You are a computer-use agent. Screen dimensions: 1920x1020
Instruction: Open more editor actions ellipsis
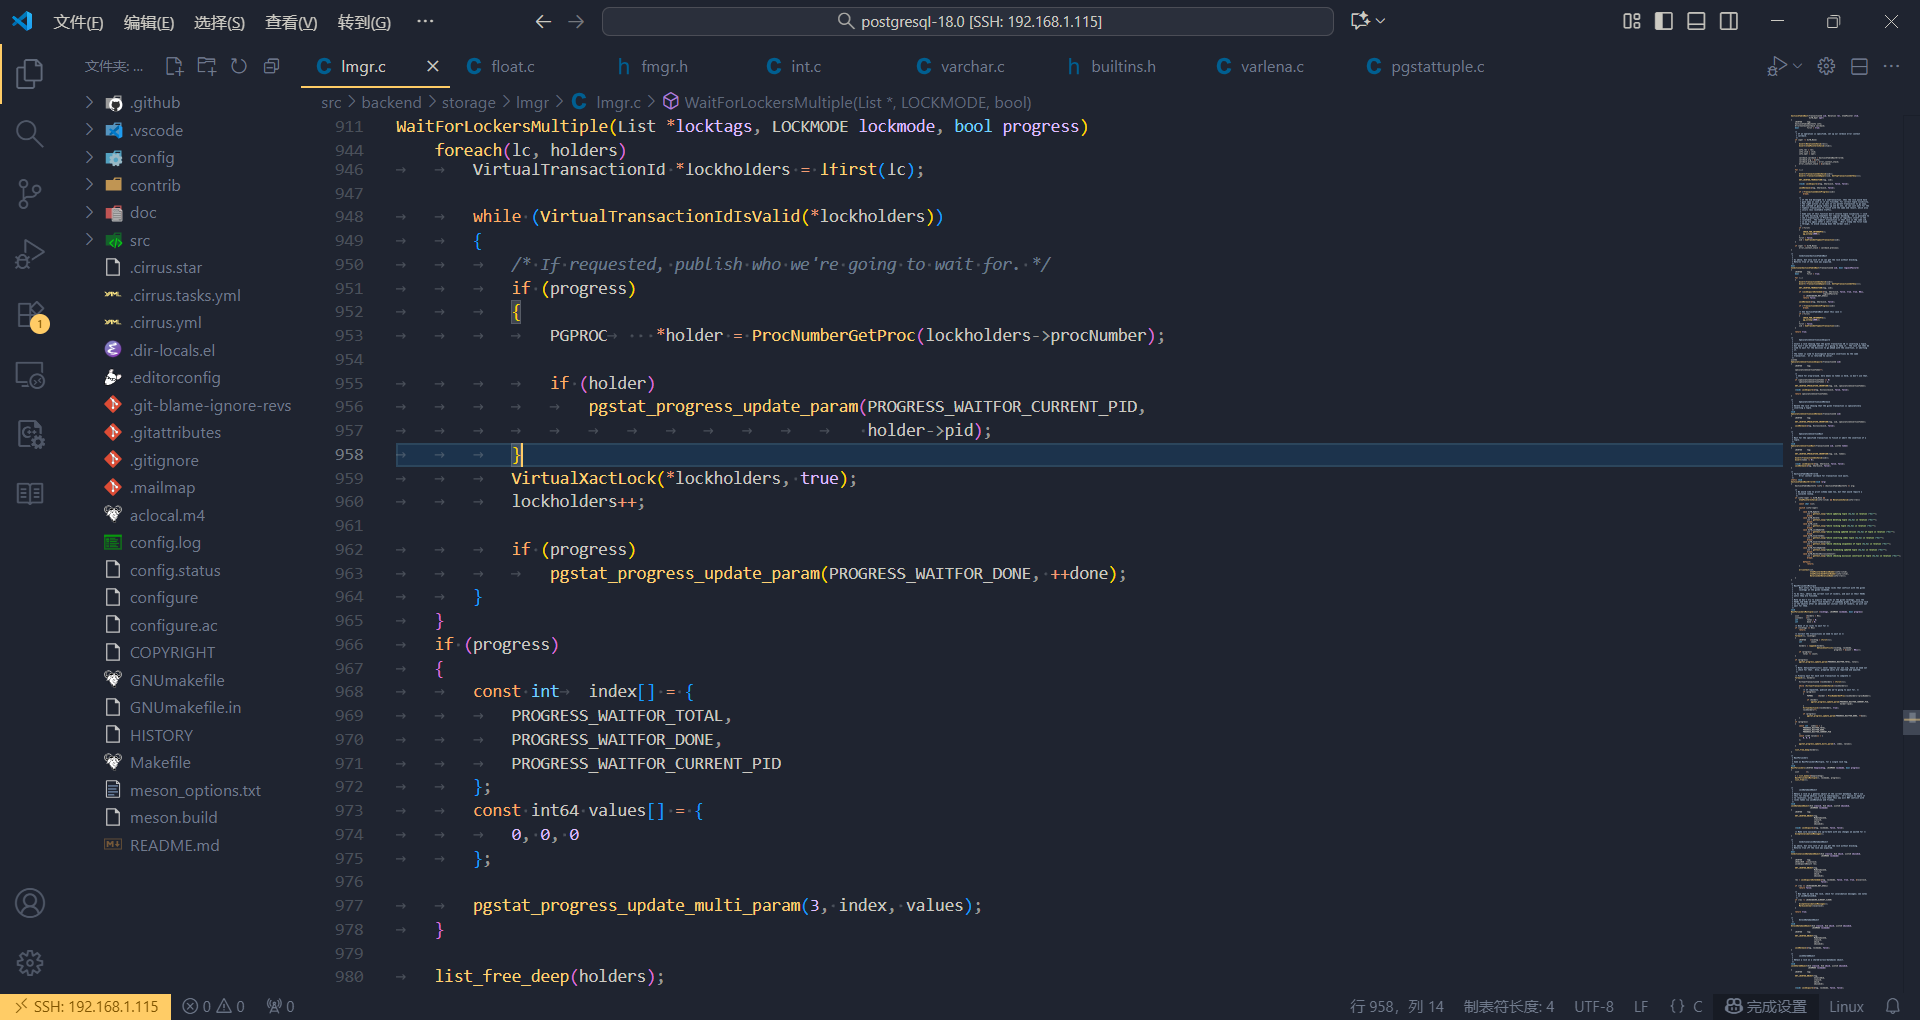pyautogui.click(x=1891, y=66)
